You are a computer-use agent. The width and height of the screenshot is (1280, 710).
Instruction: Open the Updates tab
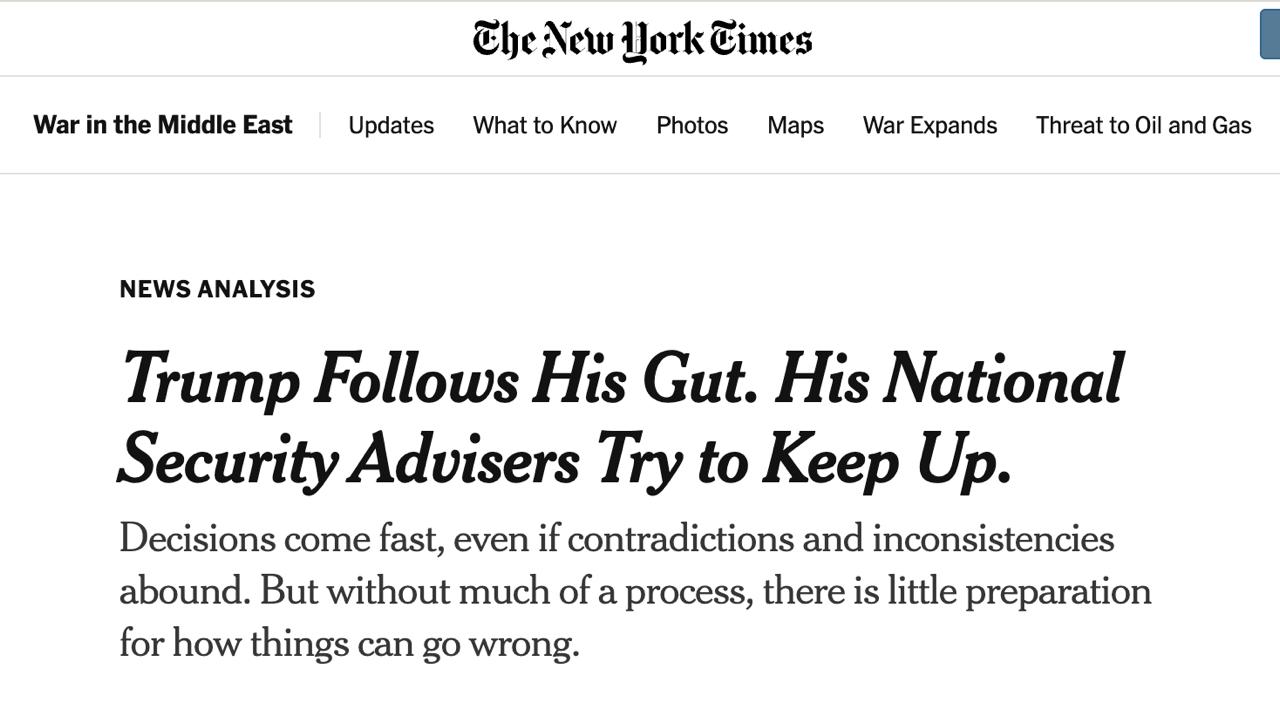pyautogui.click(x=391, y=125)
